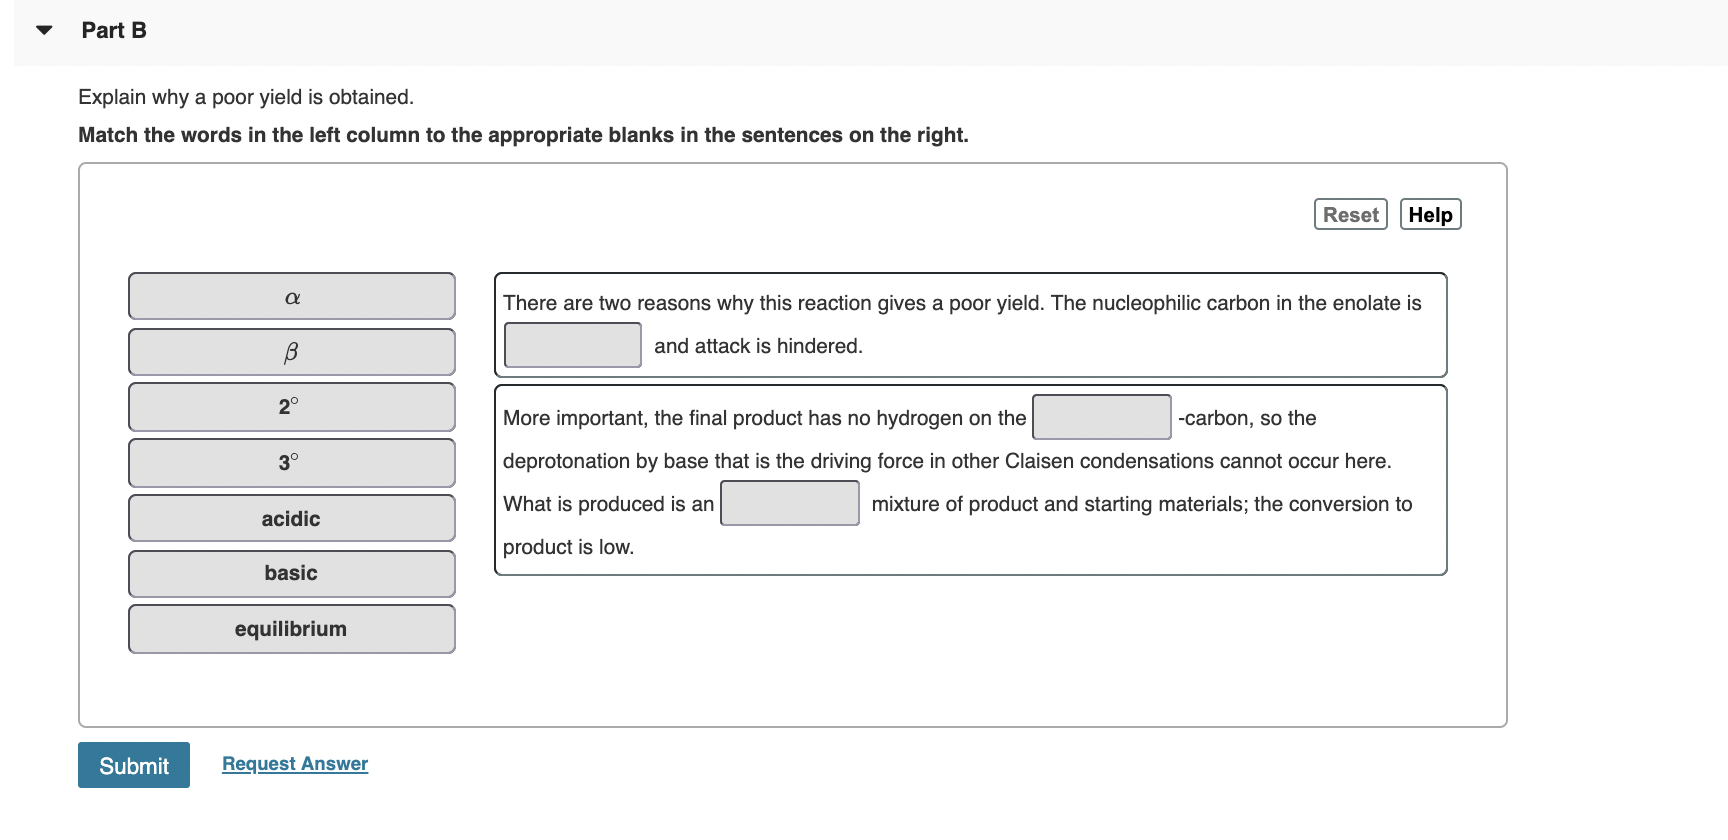This screenshot has width=1728, height=840.
Task: Collapse the Part B section arrow
Action: (x=44, y=30)
